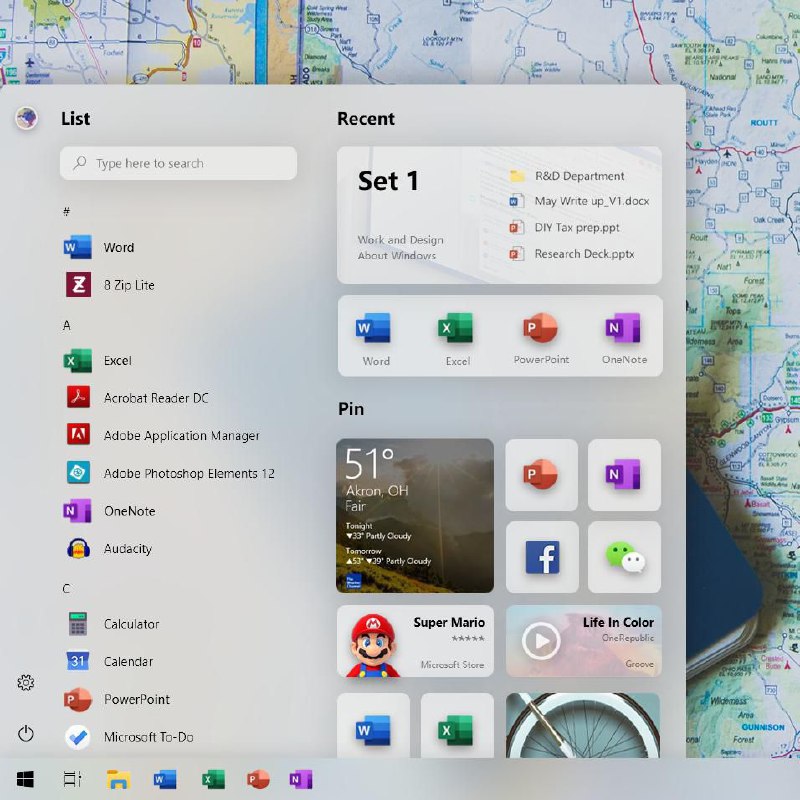Open Excel from the taskbar

click(x=213, y=779)
